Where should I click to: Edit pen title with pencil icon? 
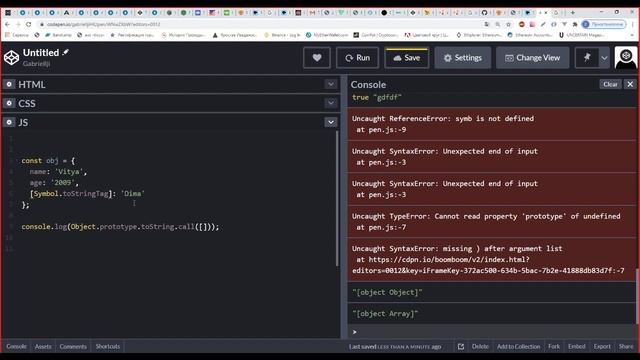pos(66,52)
